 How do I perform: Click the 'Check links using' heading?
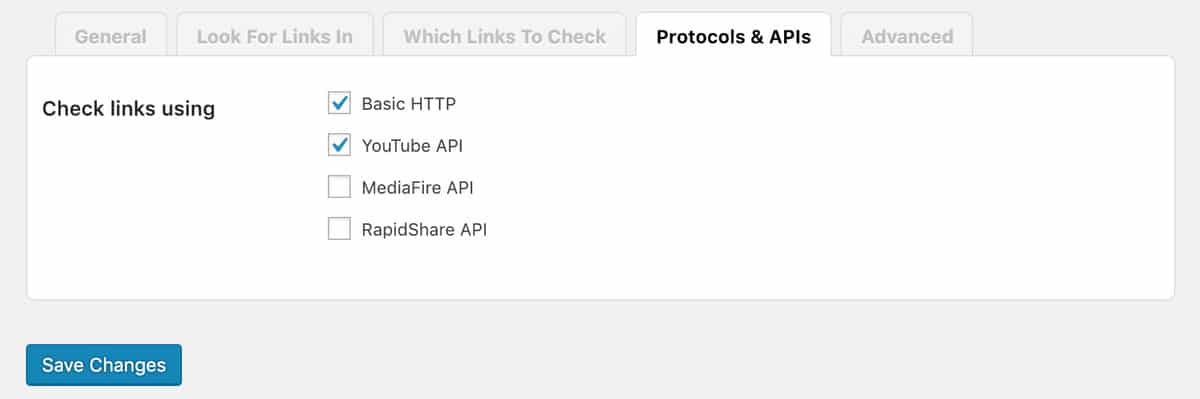[x=128, y=108]
